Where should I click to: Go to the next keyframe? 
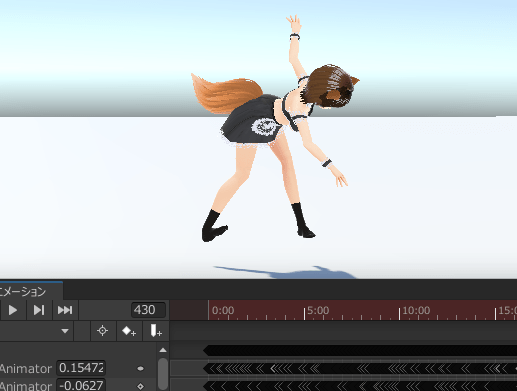(x=39, y=310)
